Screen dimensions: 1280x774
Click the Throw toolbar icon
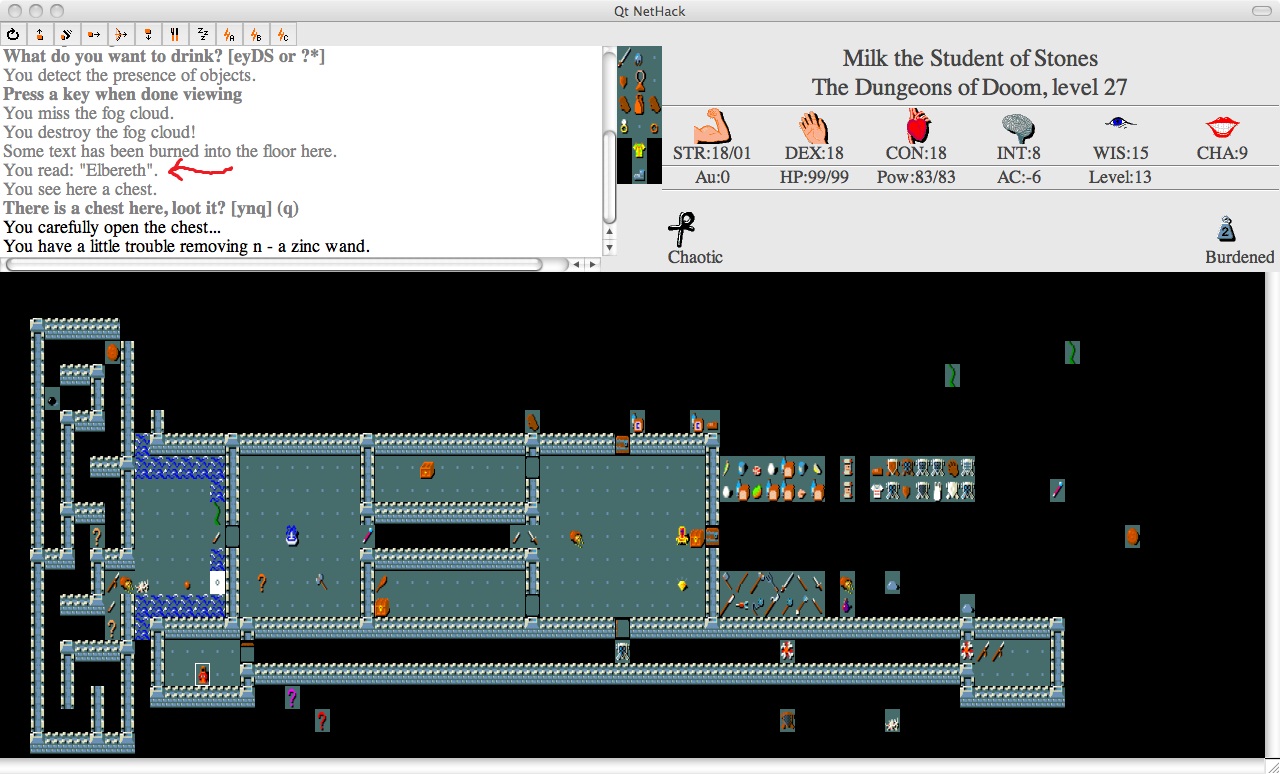94,34
